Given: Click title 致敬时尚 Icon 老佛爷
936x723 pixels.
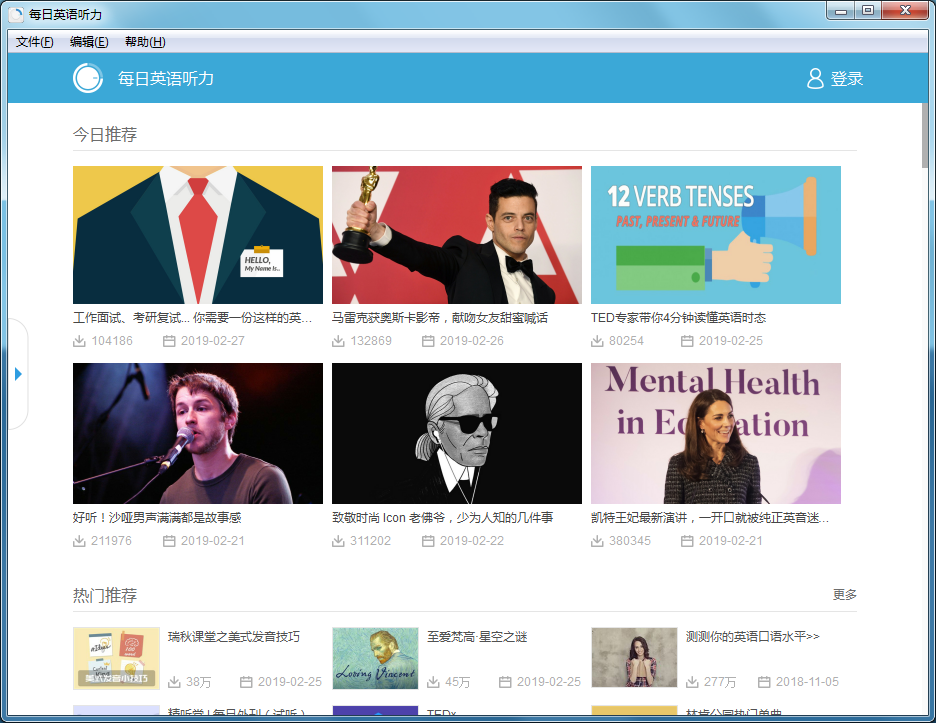Looking at the screenshot, I should pyautogui.click(x=442, y=518).
